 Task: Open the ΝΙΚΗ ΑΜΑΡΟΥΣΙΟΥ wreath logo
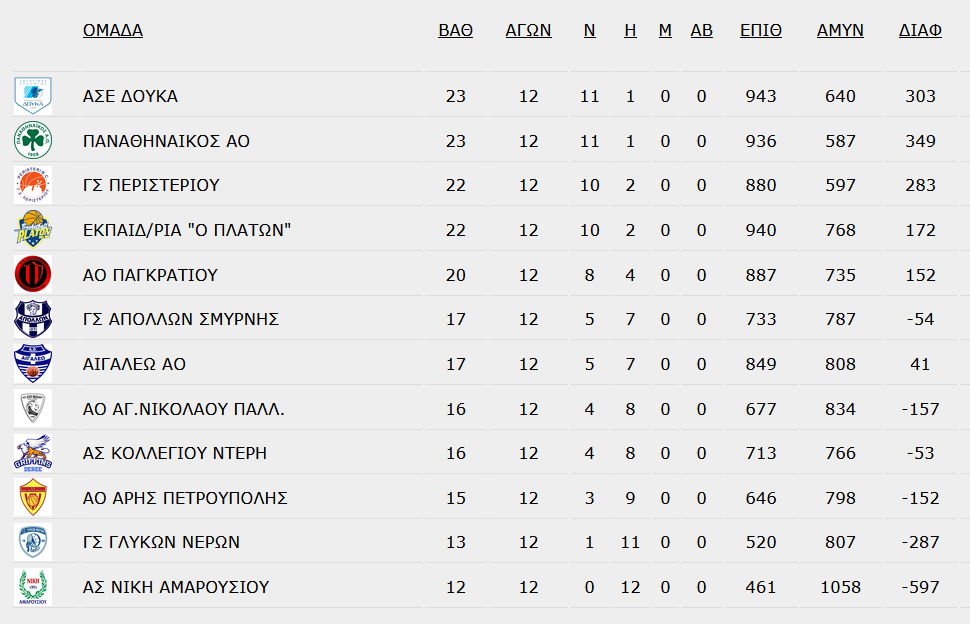pos(33,586)
